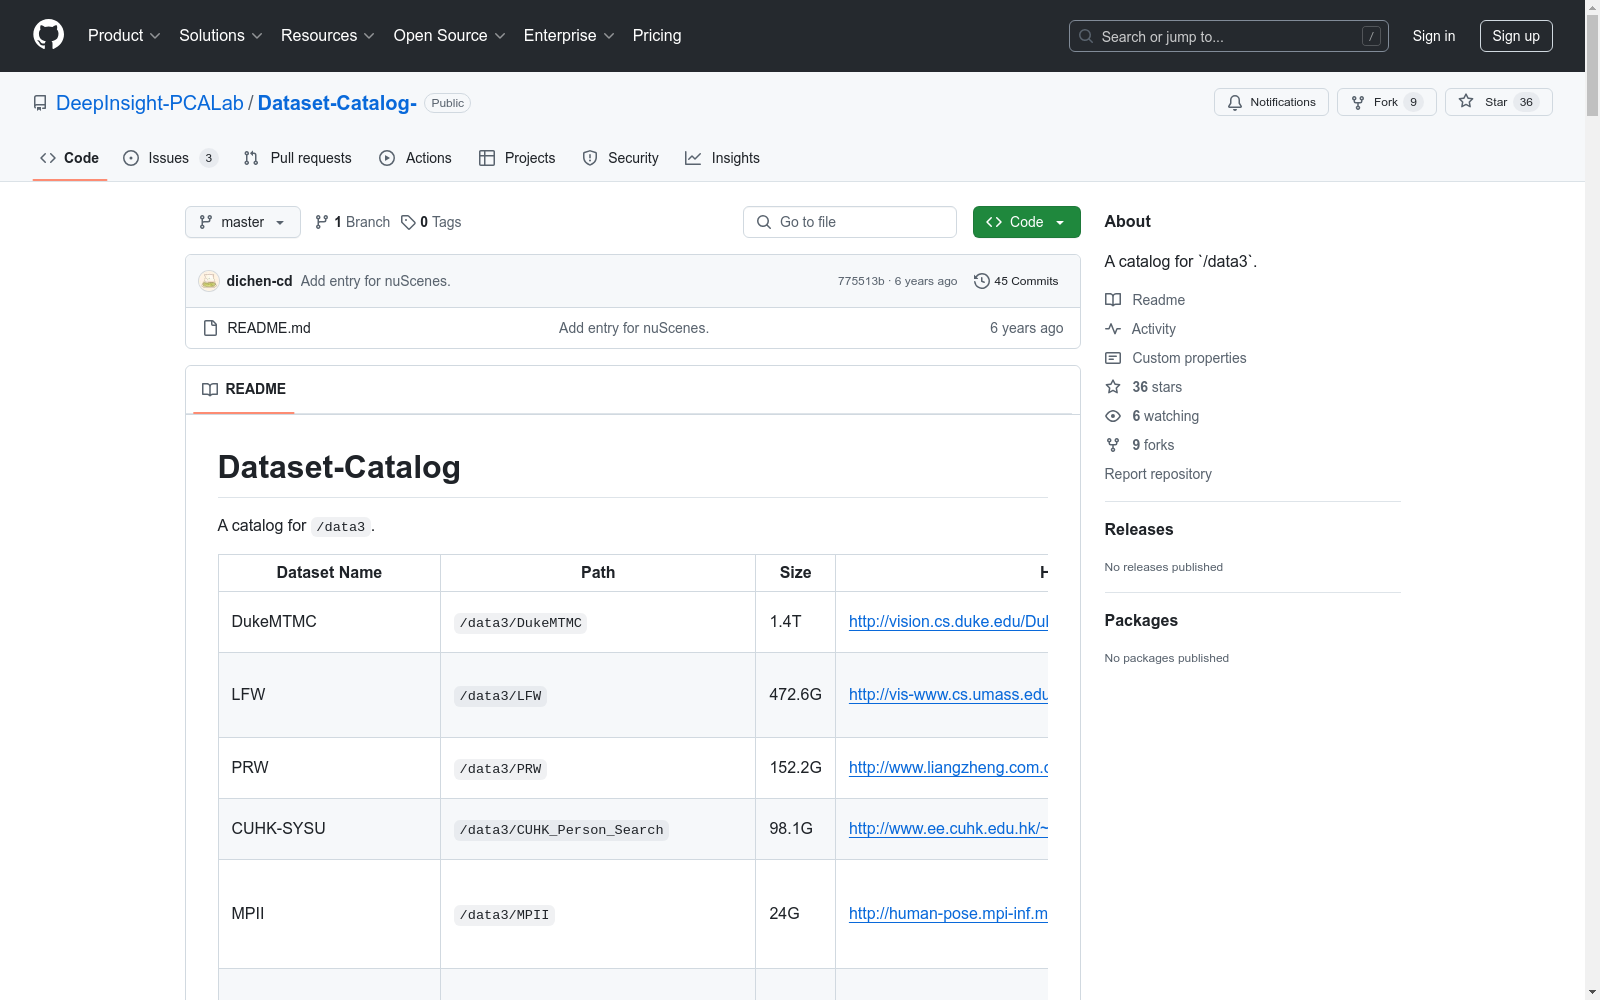Click the /data3/LFW path cell
Screen dimensions: 1600x1000
point(598,695)
